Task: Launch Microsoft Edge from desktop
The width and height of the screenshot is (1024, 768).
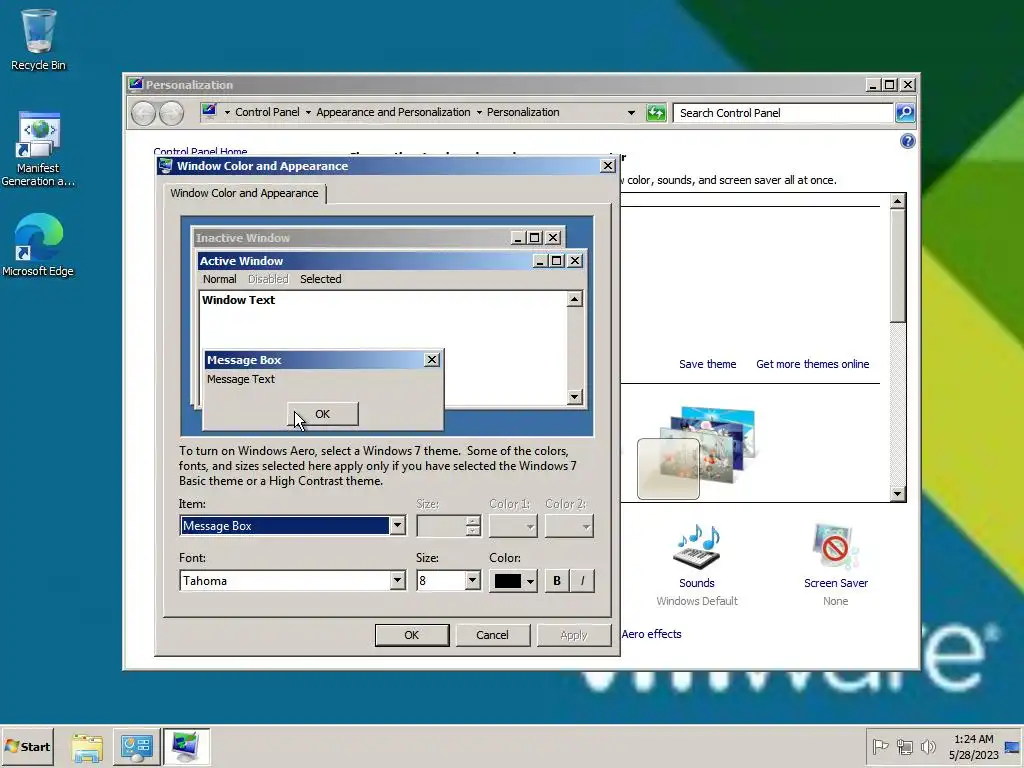Action: coord(38,245)
